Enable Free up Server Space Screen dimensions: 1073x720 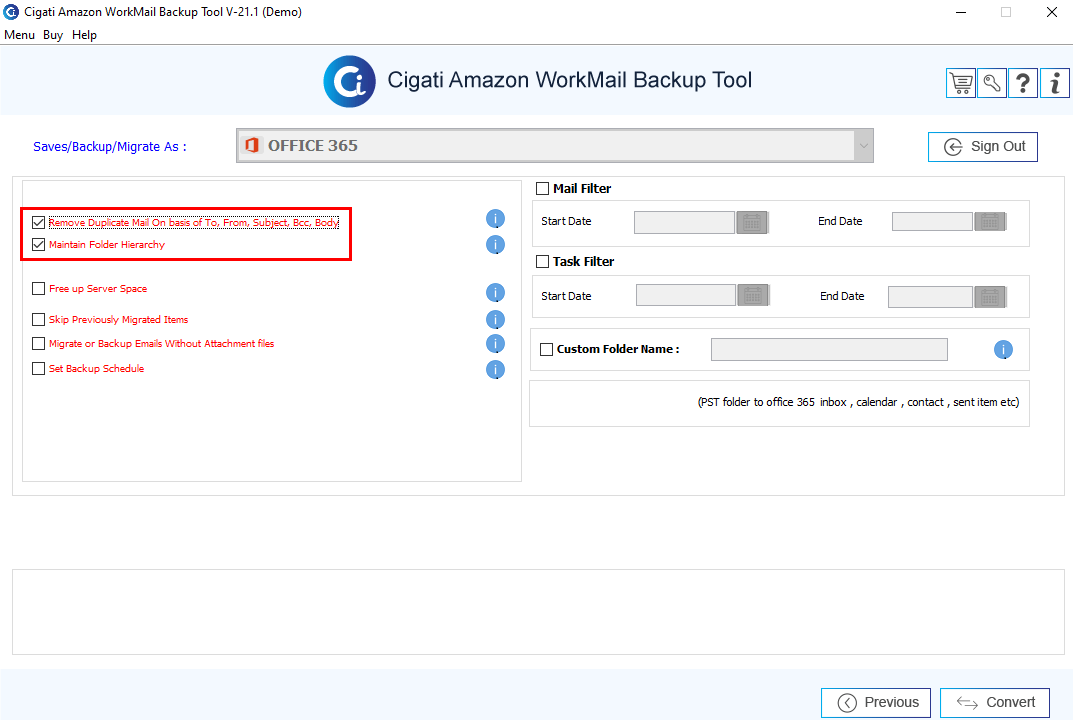pos(38,289)
